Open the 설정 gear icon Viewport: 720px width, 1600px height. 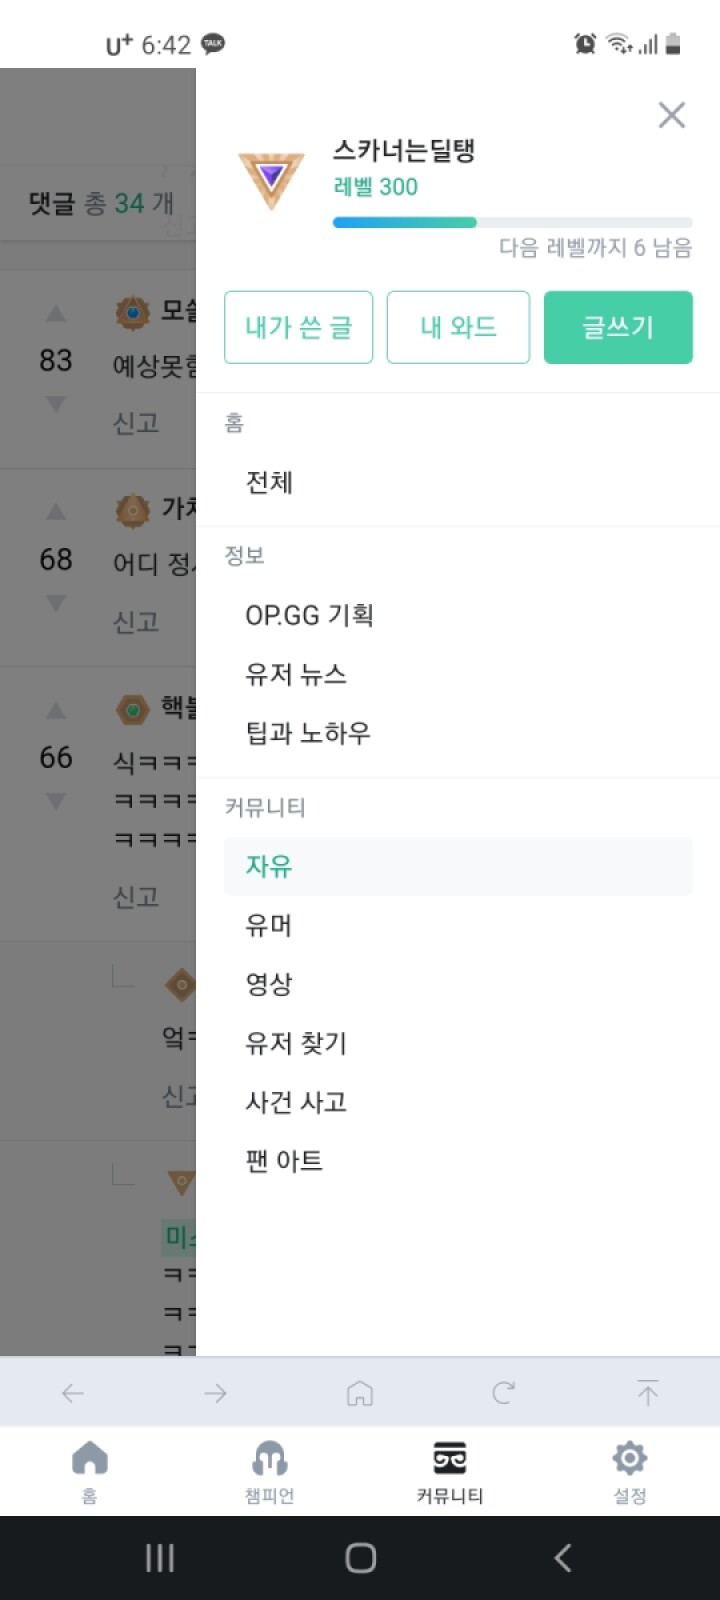coord(629,1459)
